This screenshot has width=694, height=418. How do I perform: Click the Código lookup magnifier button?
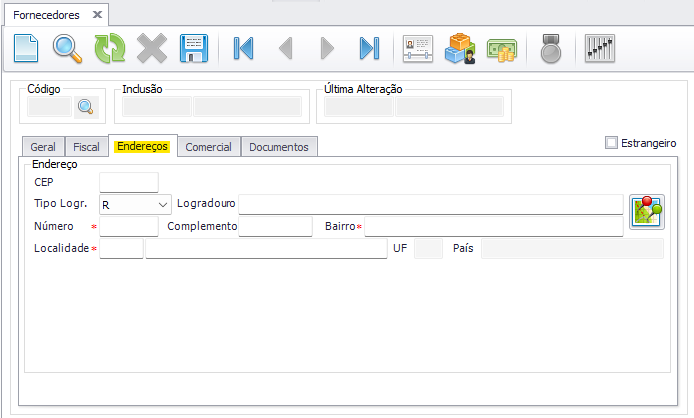point(86,107)
